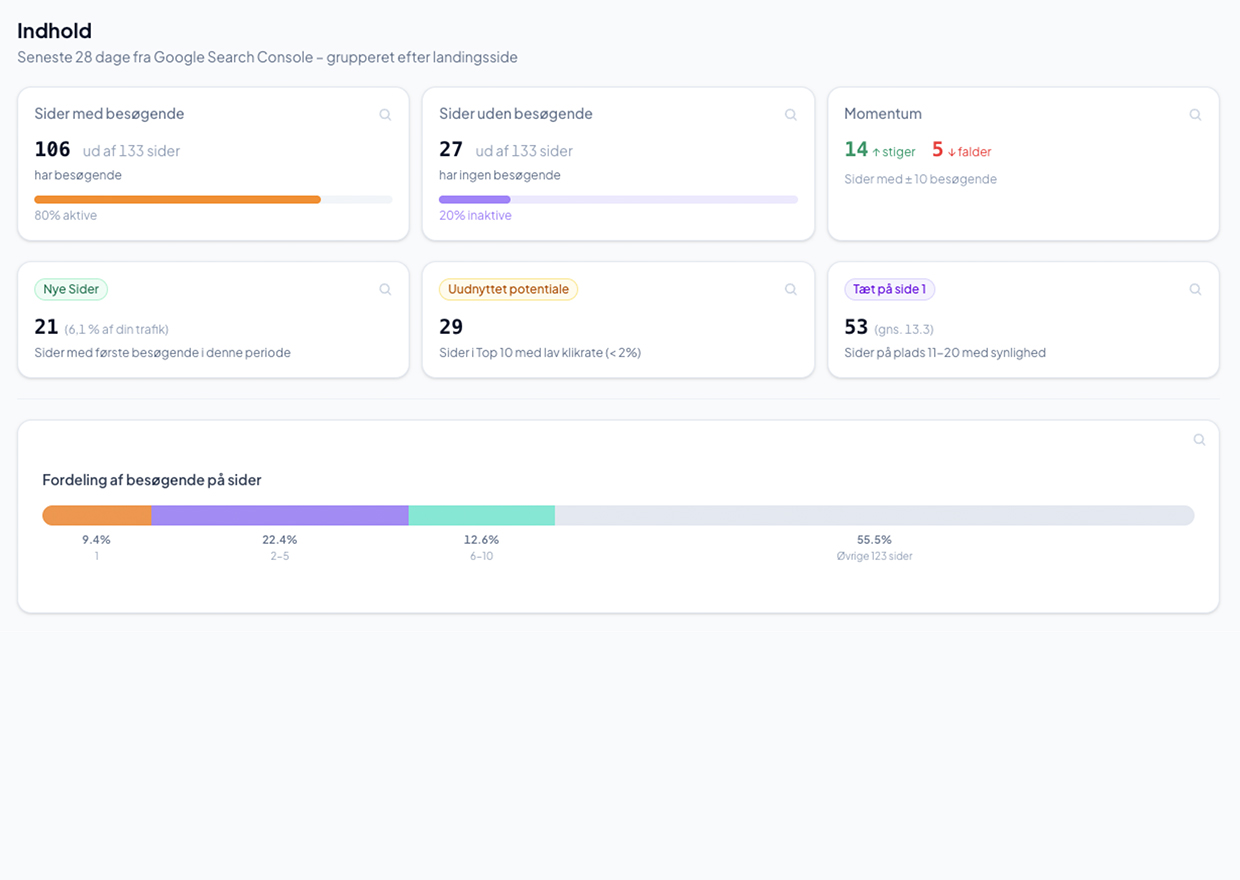Toggle the Uudnyttet potentiale badge
Viewport: 1240px width, 880px height.
click(x=508, y=289)
